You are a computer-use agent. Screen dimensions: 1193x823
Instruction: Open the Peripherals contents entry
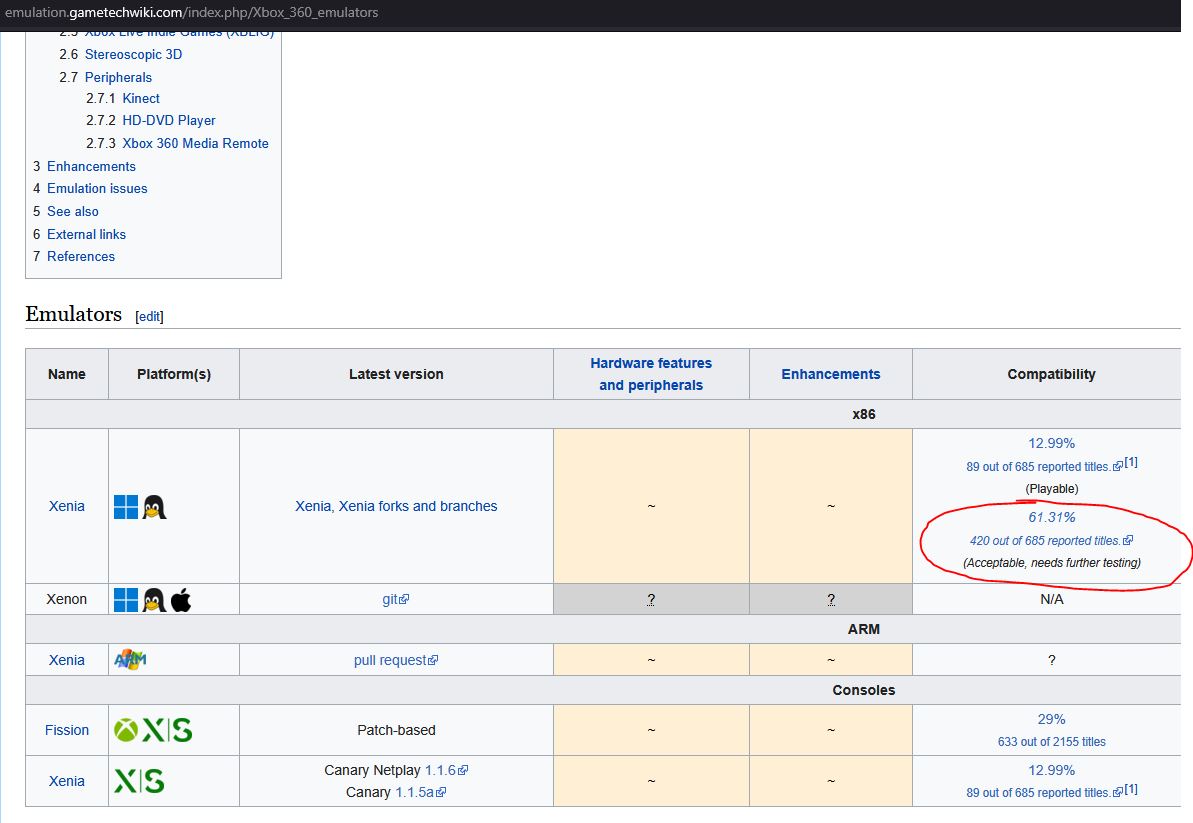[118, 78]
